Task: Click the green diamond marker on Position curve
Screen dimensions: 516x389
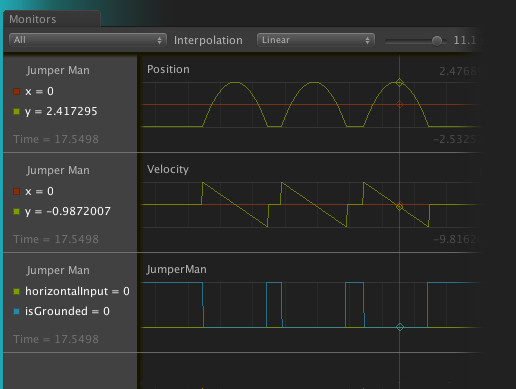Action: point(400,82)
